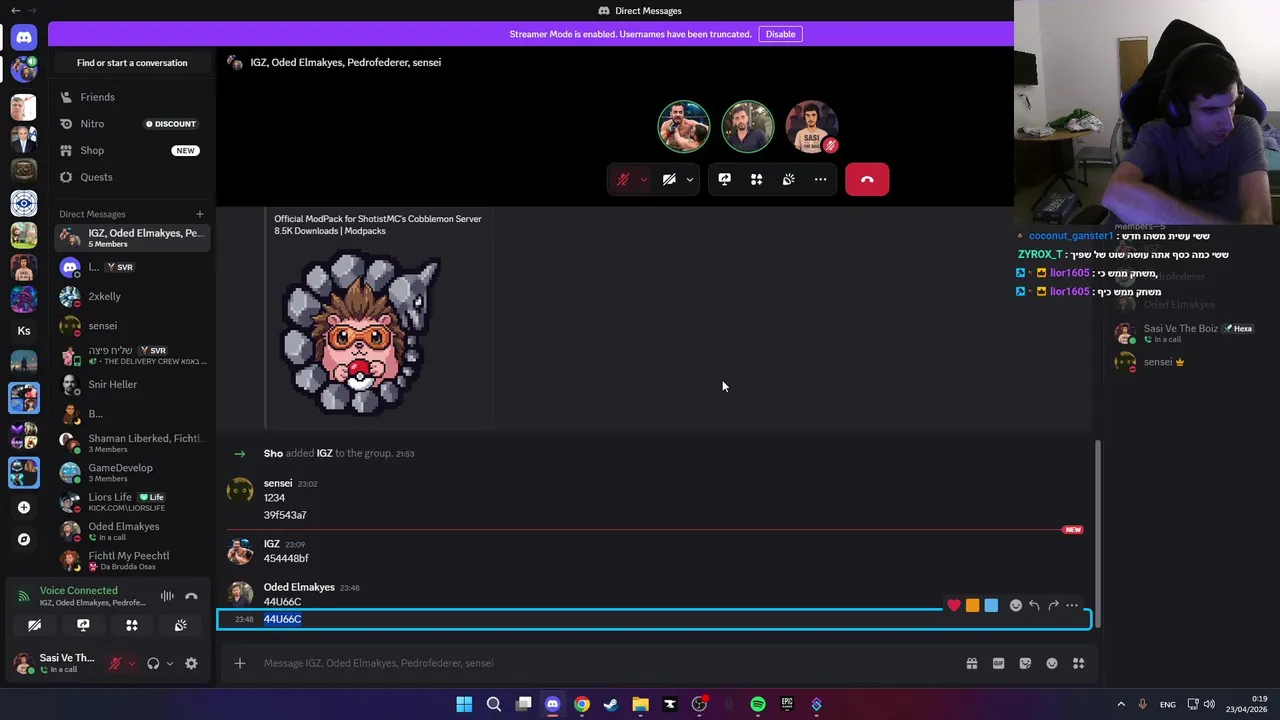Image resolution: width=1280 pixels, height=720 pixels.
Task: Add reaction smiley on highlighted message
Action: 1016,605
